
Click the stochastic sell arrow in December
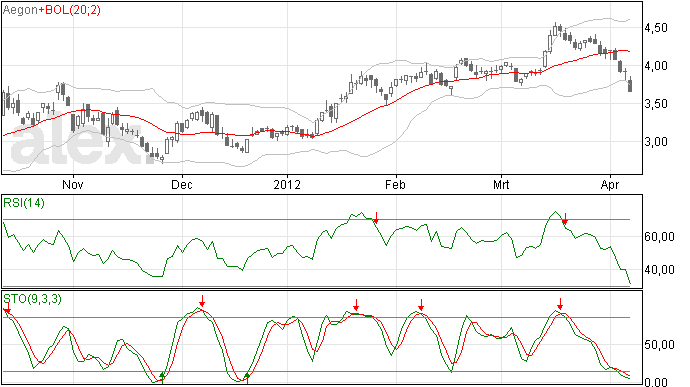(202, 301)
